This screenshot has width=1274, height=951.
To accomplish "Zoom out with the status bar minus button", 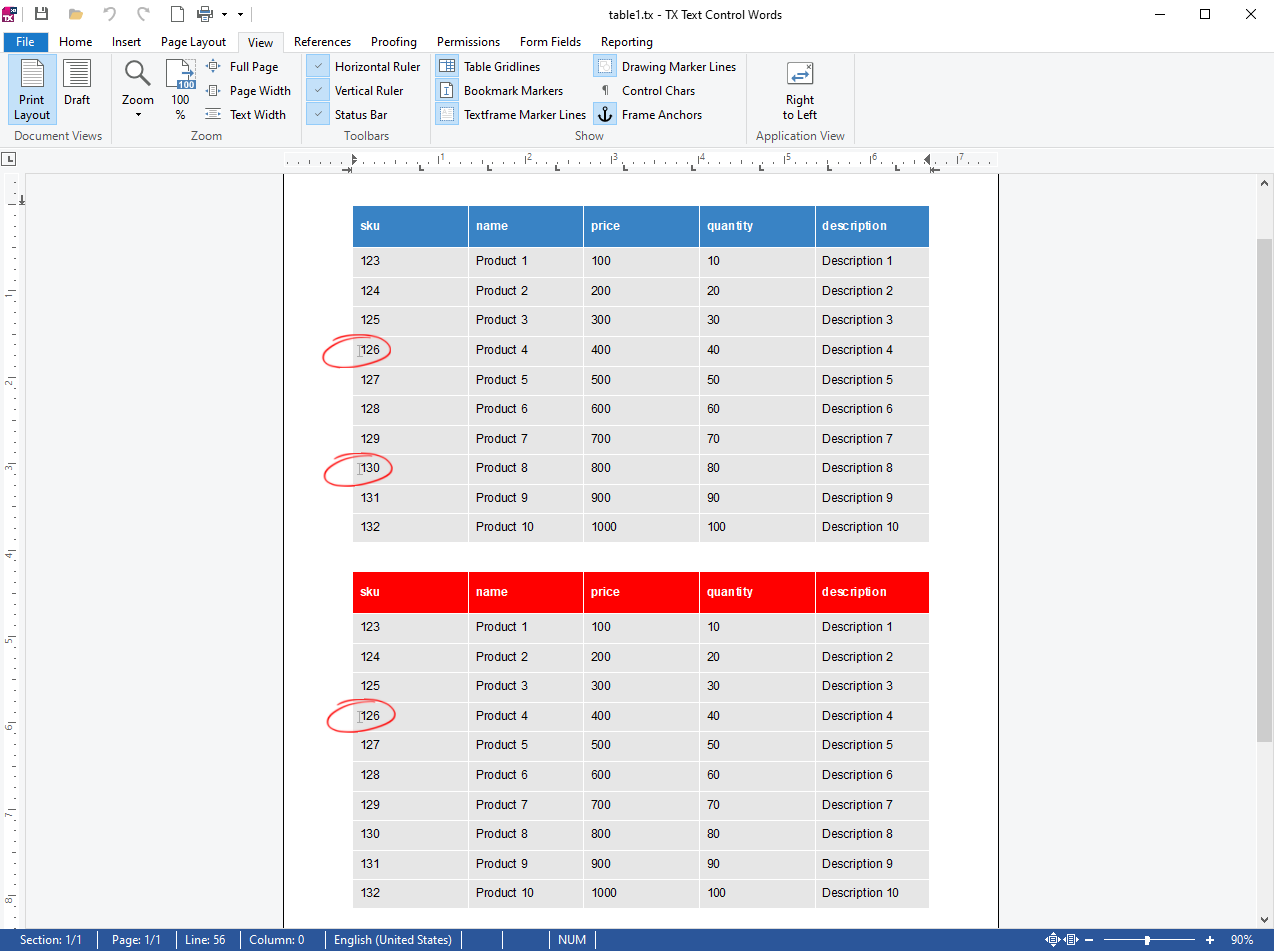I will click(x=1089, y=940).
